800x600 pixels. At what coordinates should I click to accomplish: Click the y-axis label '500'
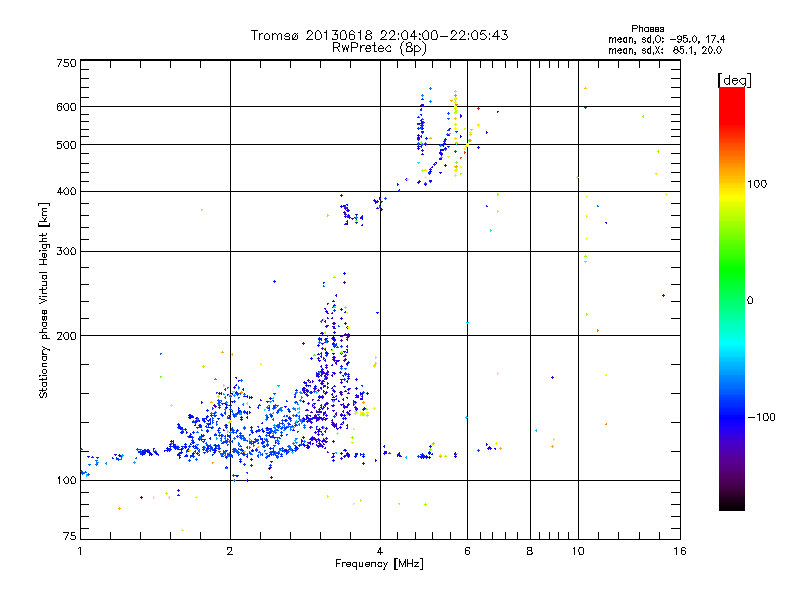coord(66,145)
